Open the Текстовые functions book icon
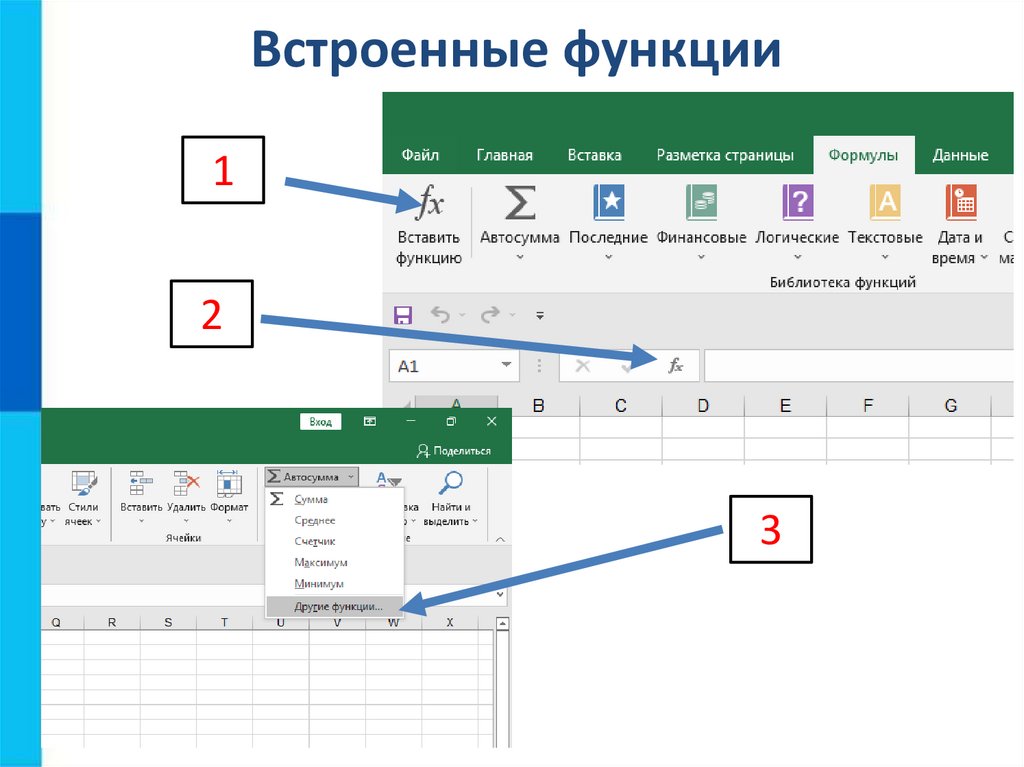Viewport: 1024px width, 767px height. click(885, 202)
